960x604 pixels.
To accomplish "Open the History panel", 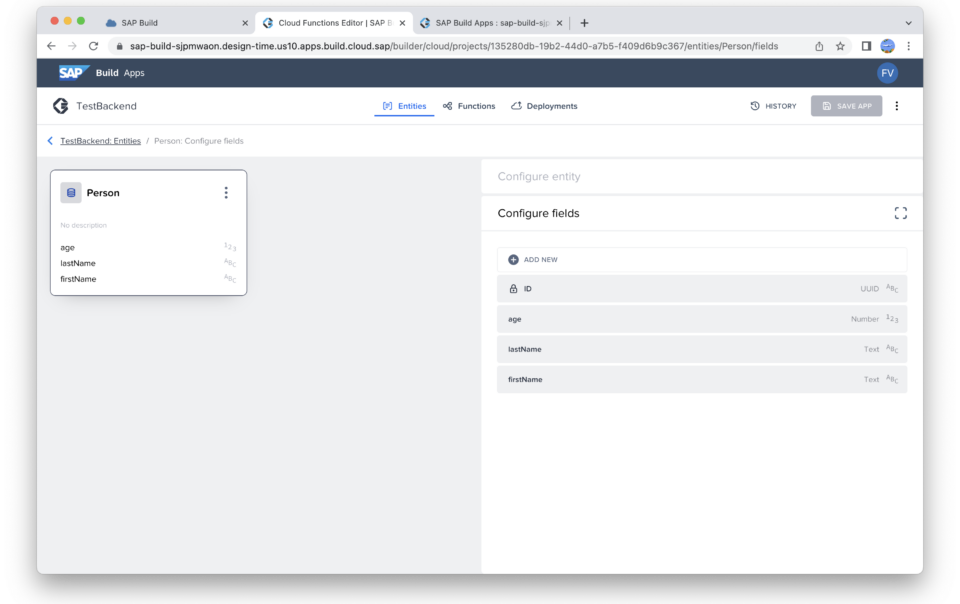I will (773, 106).
